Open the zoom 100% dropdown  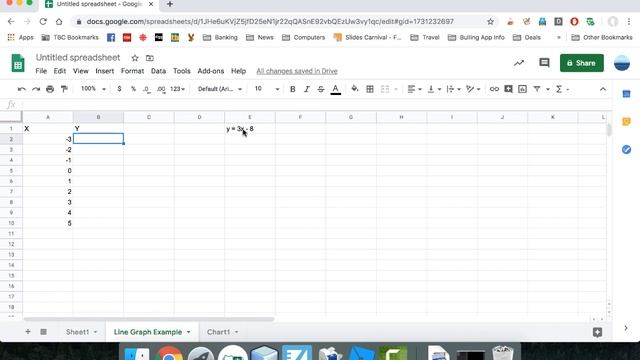93,89
